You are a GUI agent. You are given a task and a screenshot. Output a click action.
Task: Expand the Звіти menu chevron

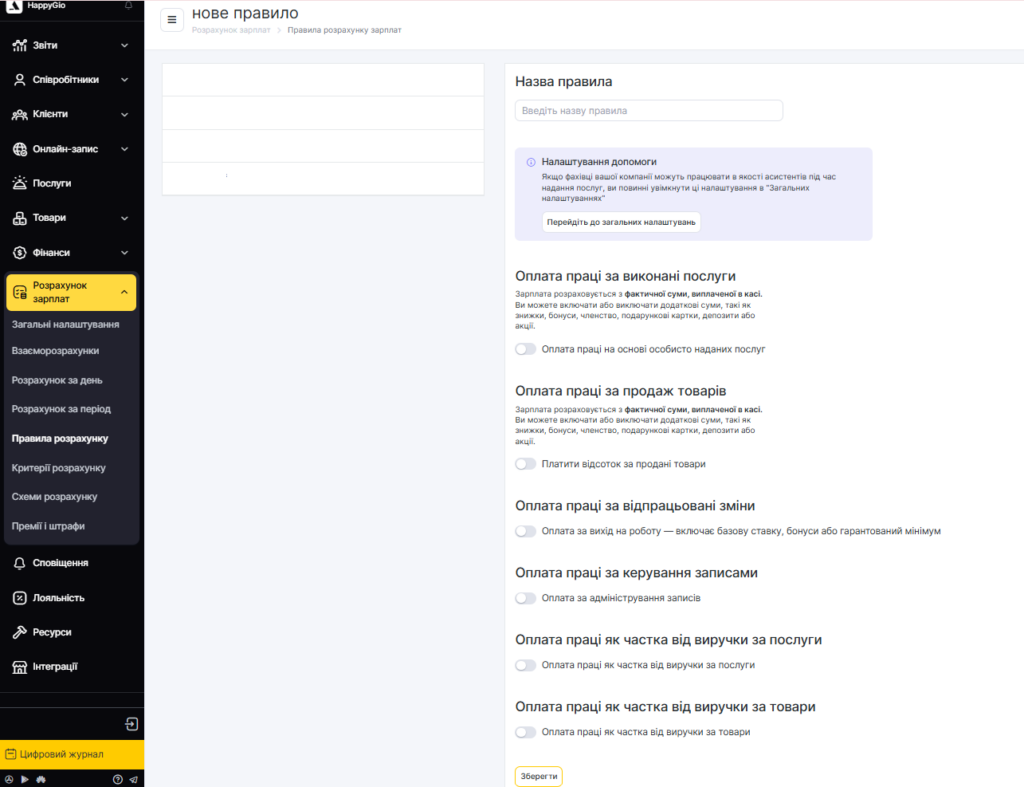[124, 45]
